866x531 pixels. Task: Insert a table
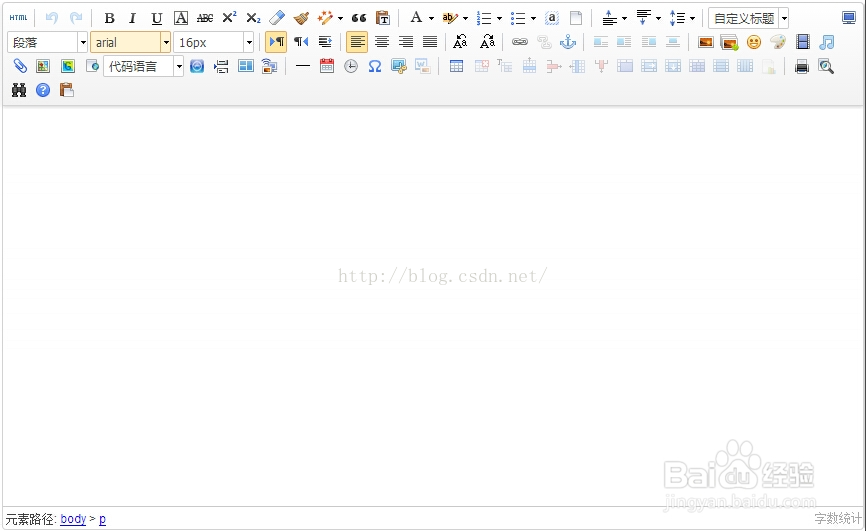456,66
